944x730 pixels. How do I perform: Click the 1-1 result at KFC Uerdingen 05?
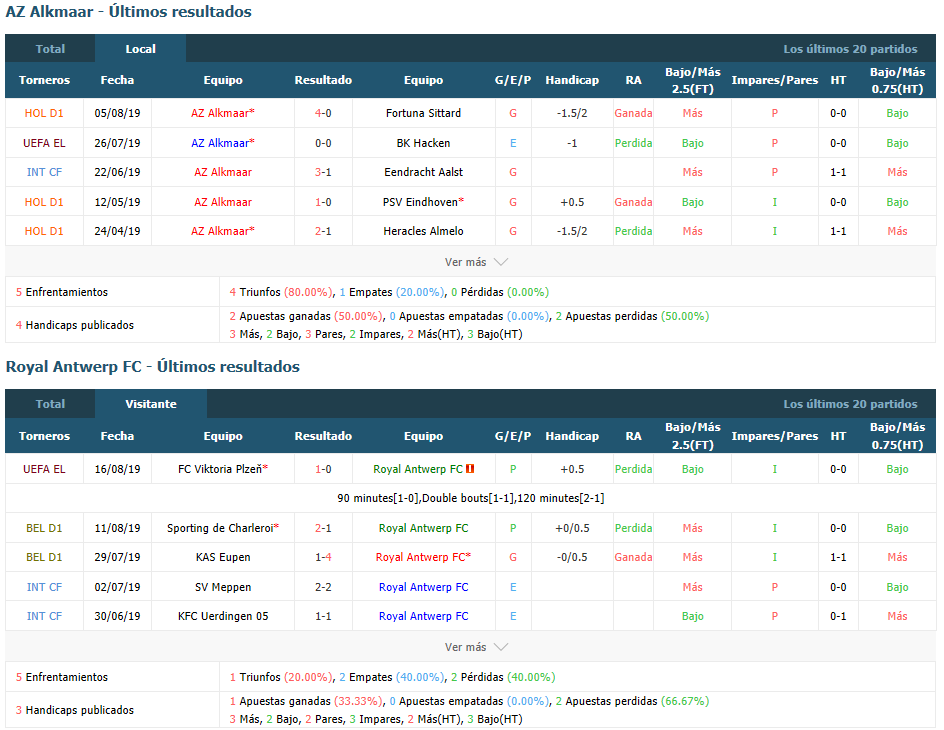tap(323, 616)
